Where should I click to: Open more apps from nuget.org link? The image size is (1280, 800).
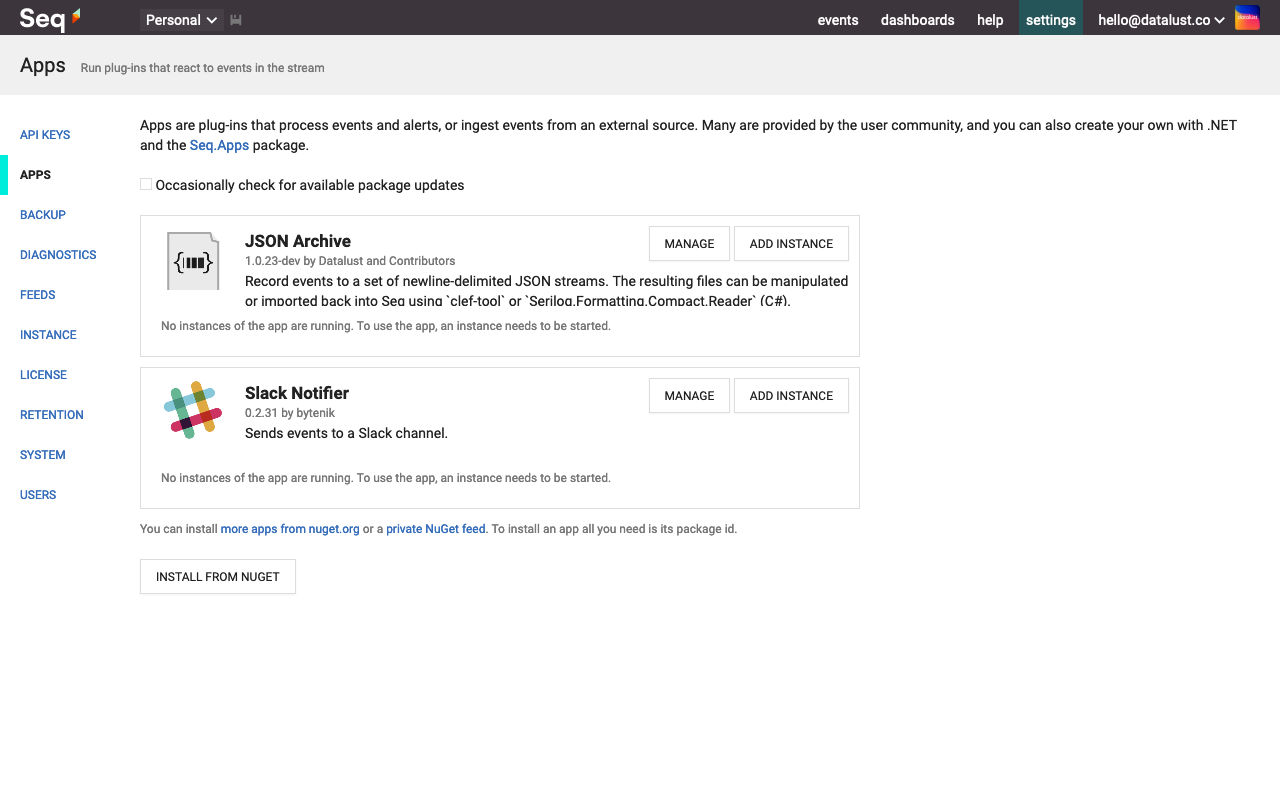(x=290, y=529)
